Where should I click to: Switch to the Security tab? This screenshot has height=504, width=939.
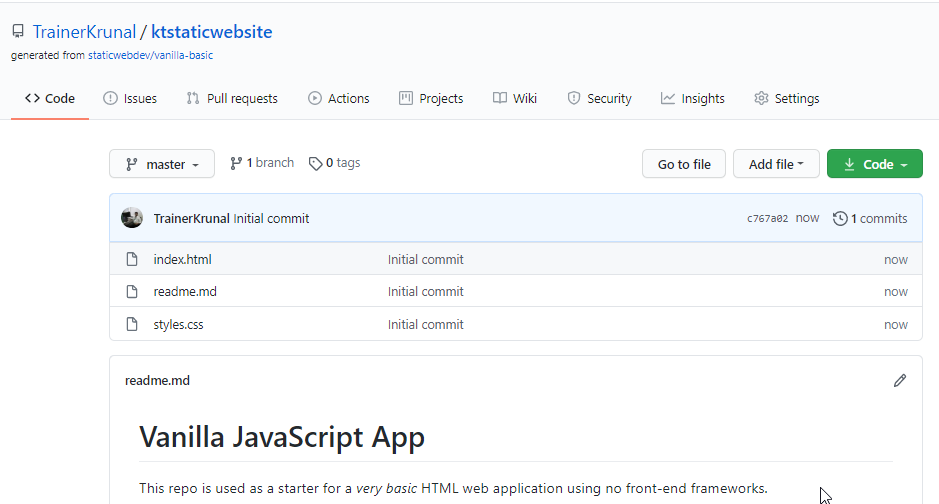(x=599, y=98)
